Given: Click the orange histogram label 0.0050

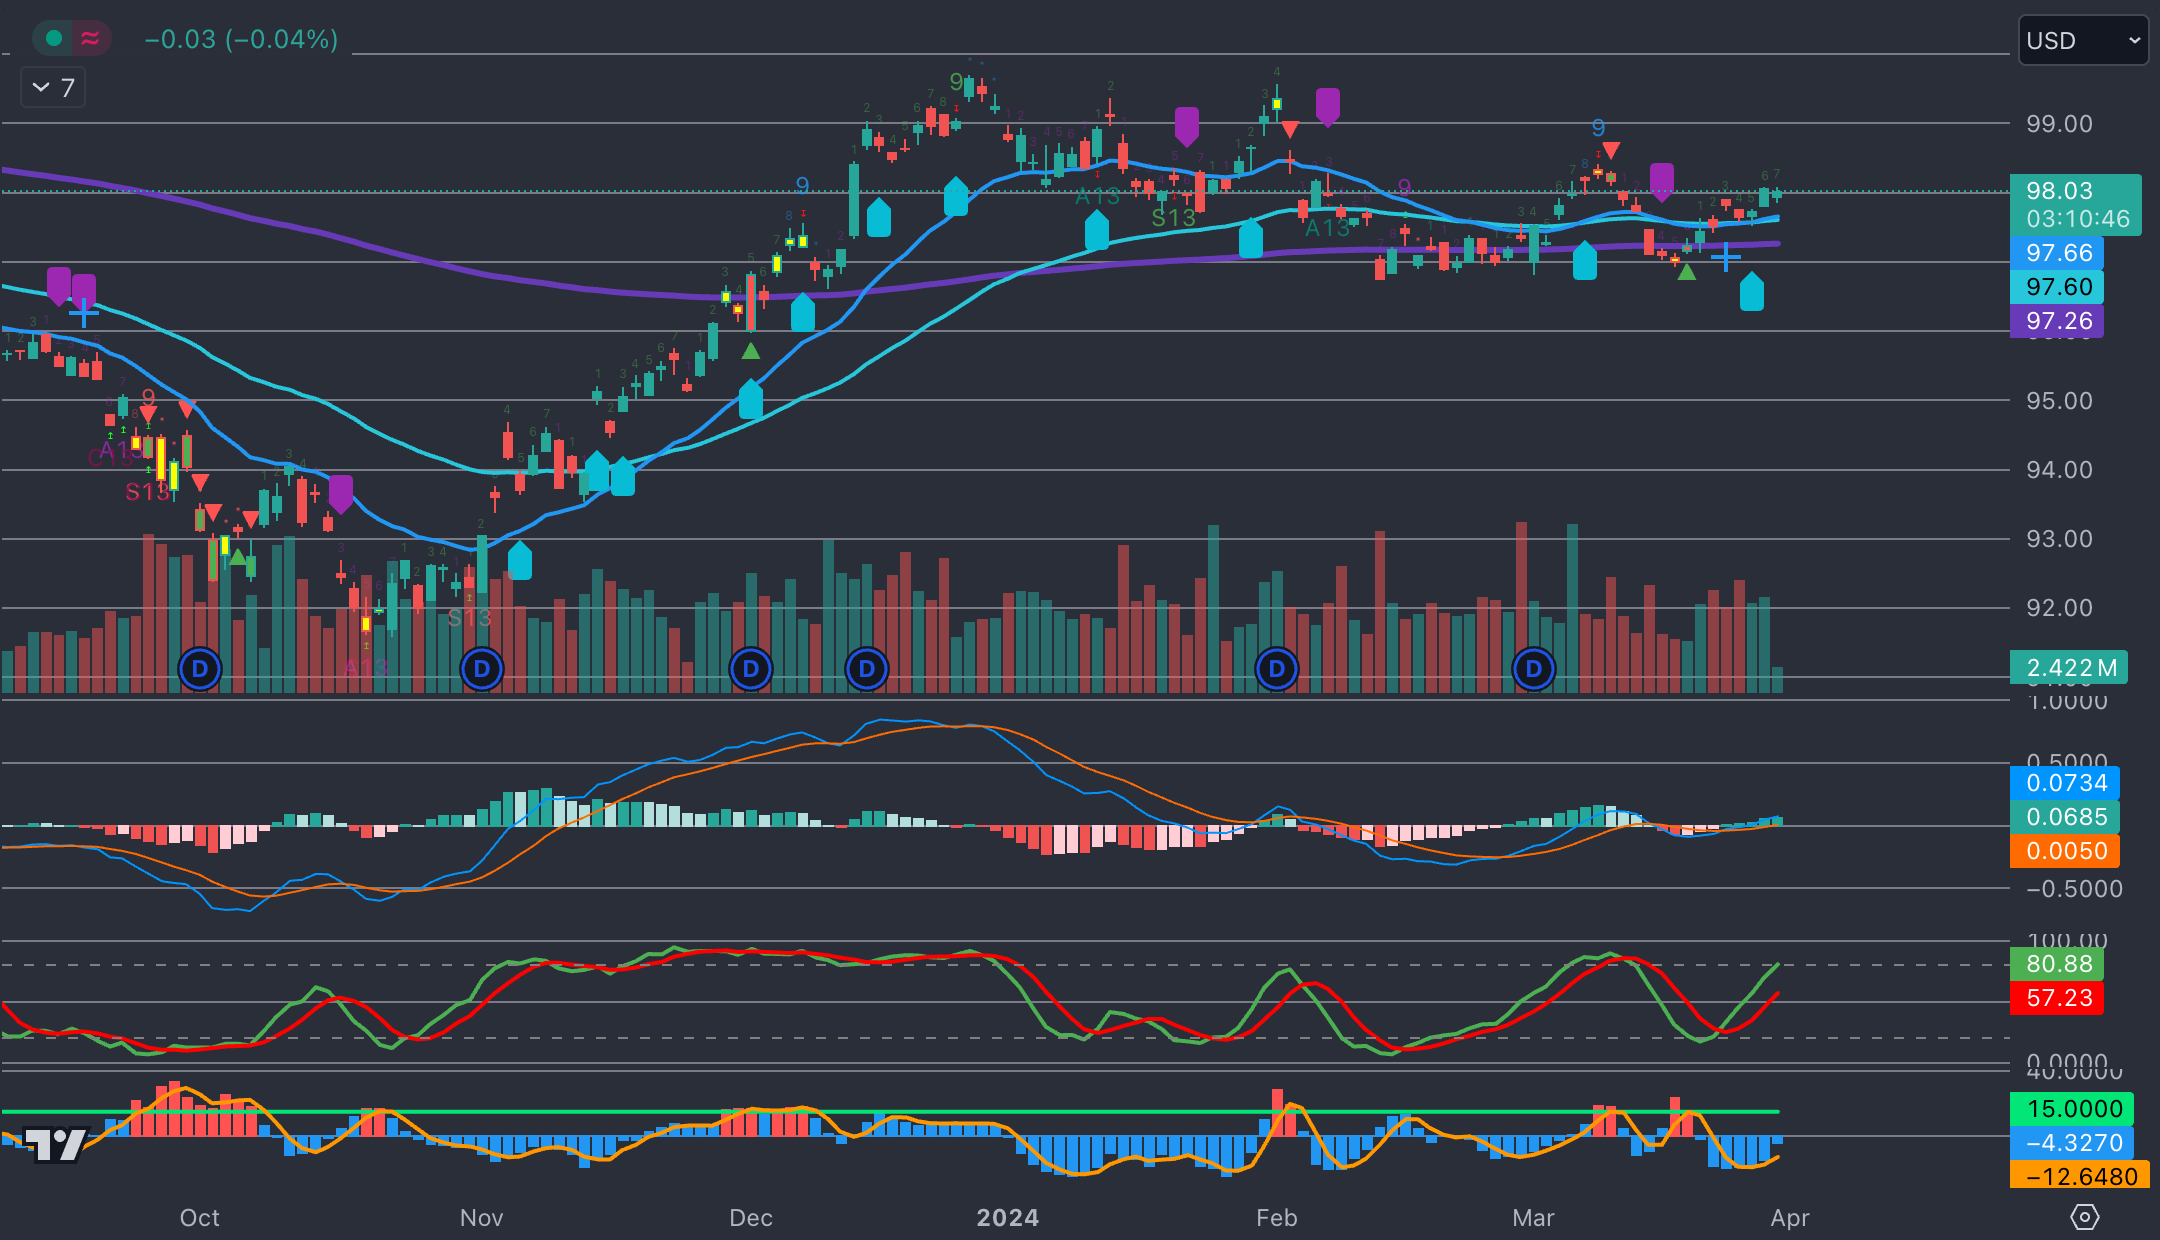Looking at the screenshot, I should (2065, 851).
